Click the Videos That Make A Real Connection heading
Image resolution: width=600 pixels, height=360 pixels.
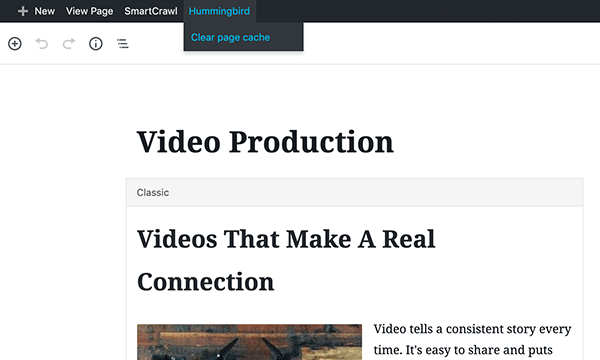(x=286, y=260)
